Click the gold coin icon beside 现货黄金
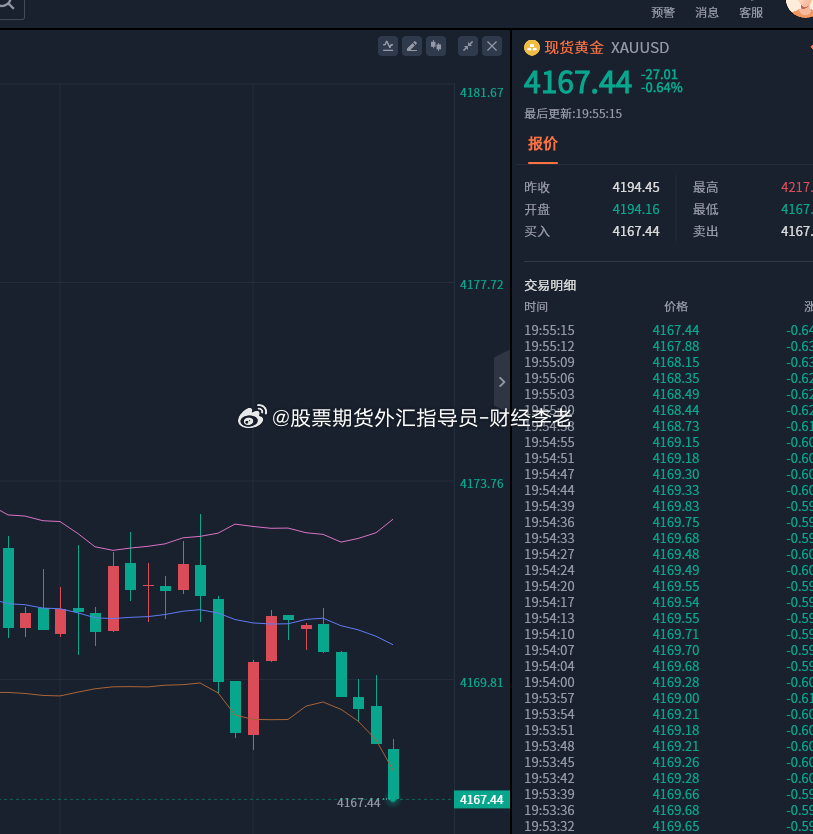 [532, 48]
